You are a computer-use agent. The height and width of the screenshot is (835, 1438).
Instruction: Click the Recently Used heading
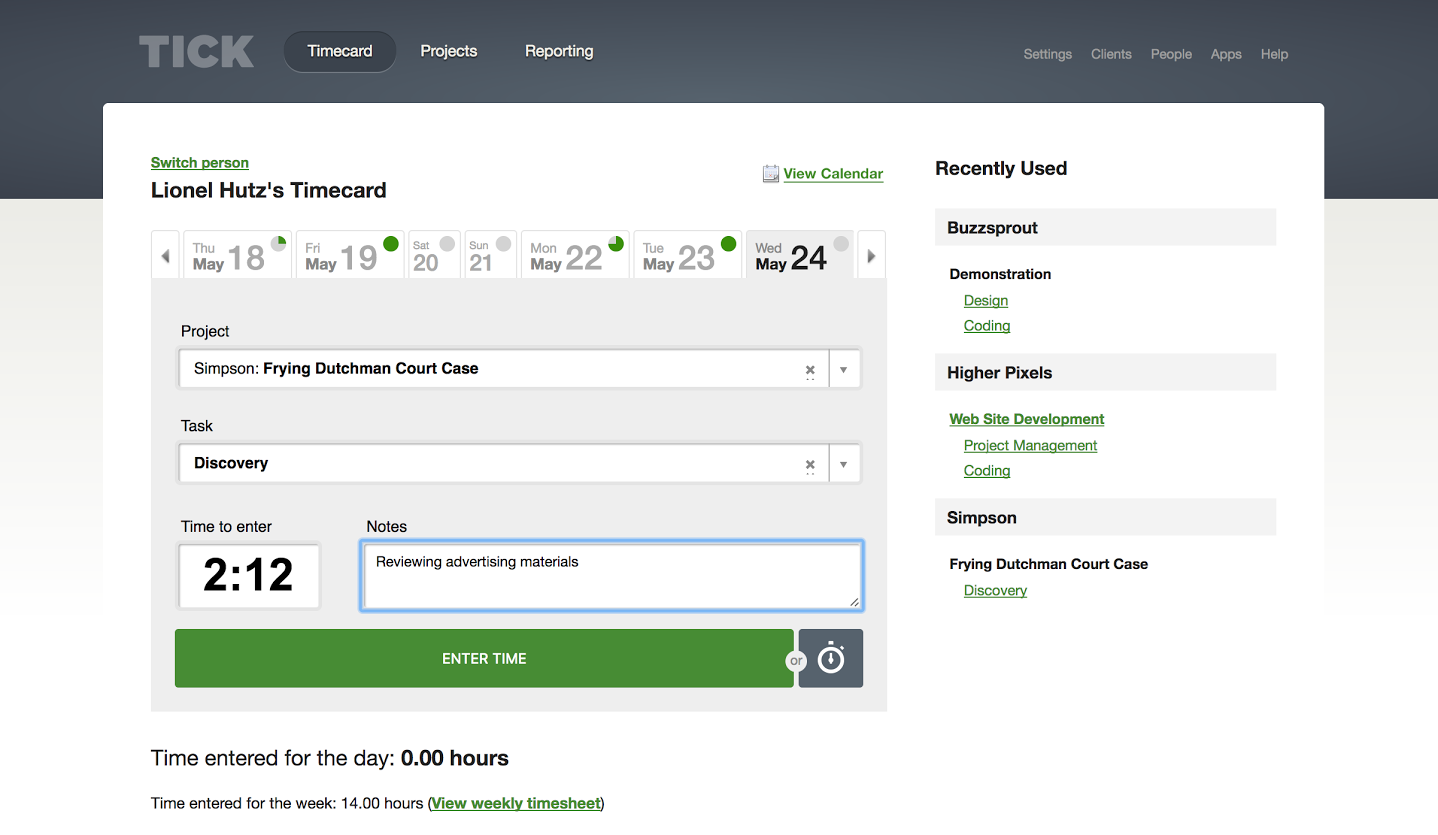click(x=1001, y=168)
